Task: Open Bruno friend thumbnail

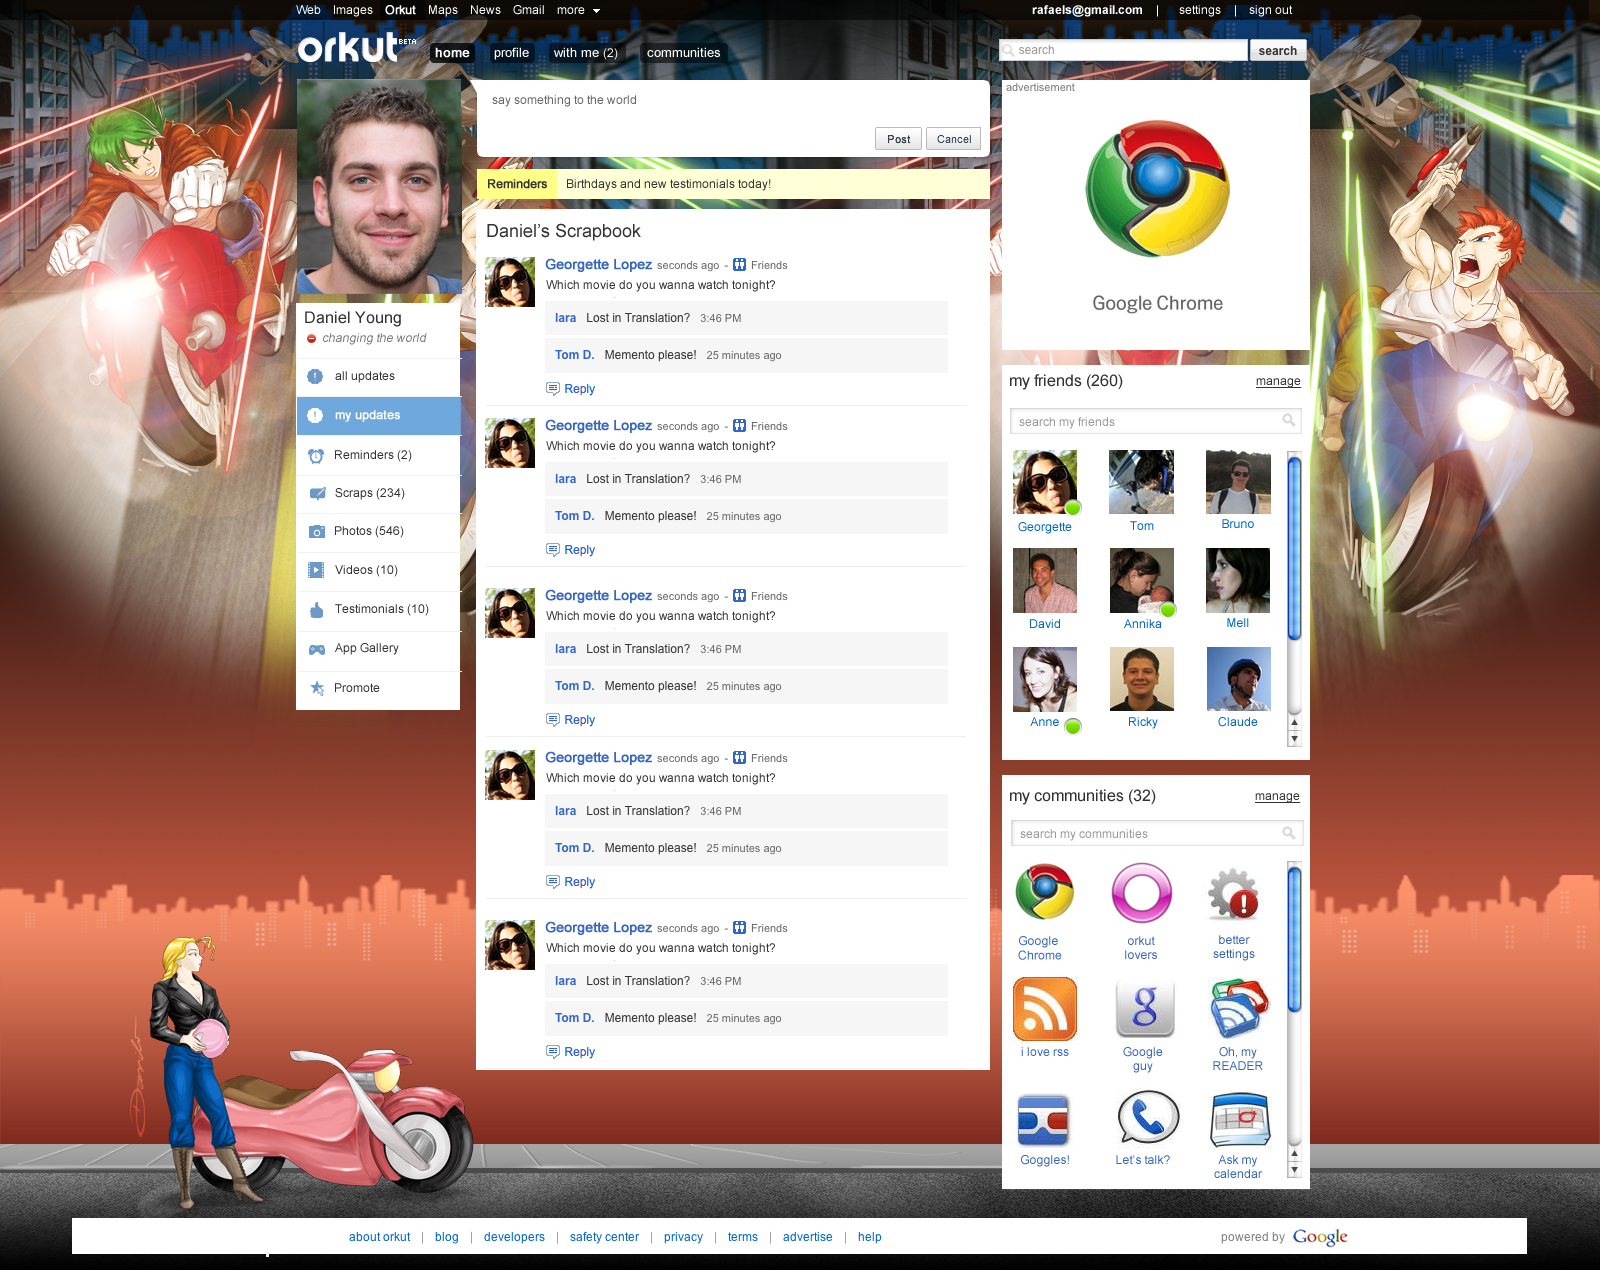Action: click(1238, 482)
